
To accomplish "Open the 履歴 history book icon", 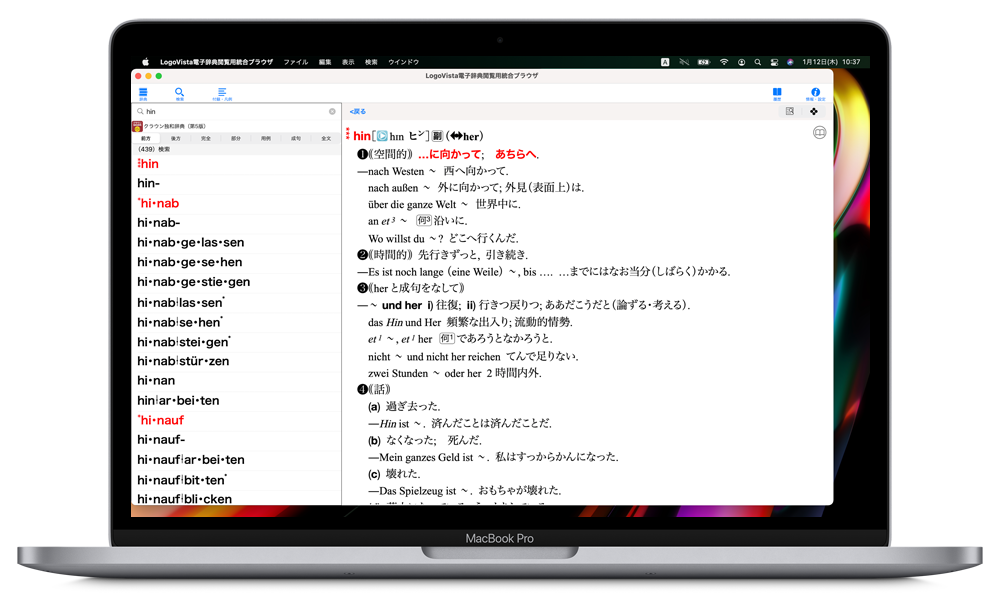I will click(777, 93).
